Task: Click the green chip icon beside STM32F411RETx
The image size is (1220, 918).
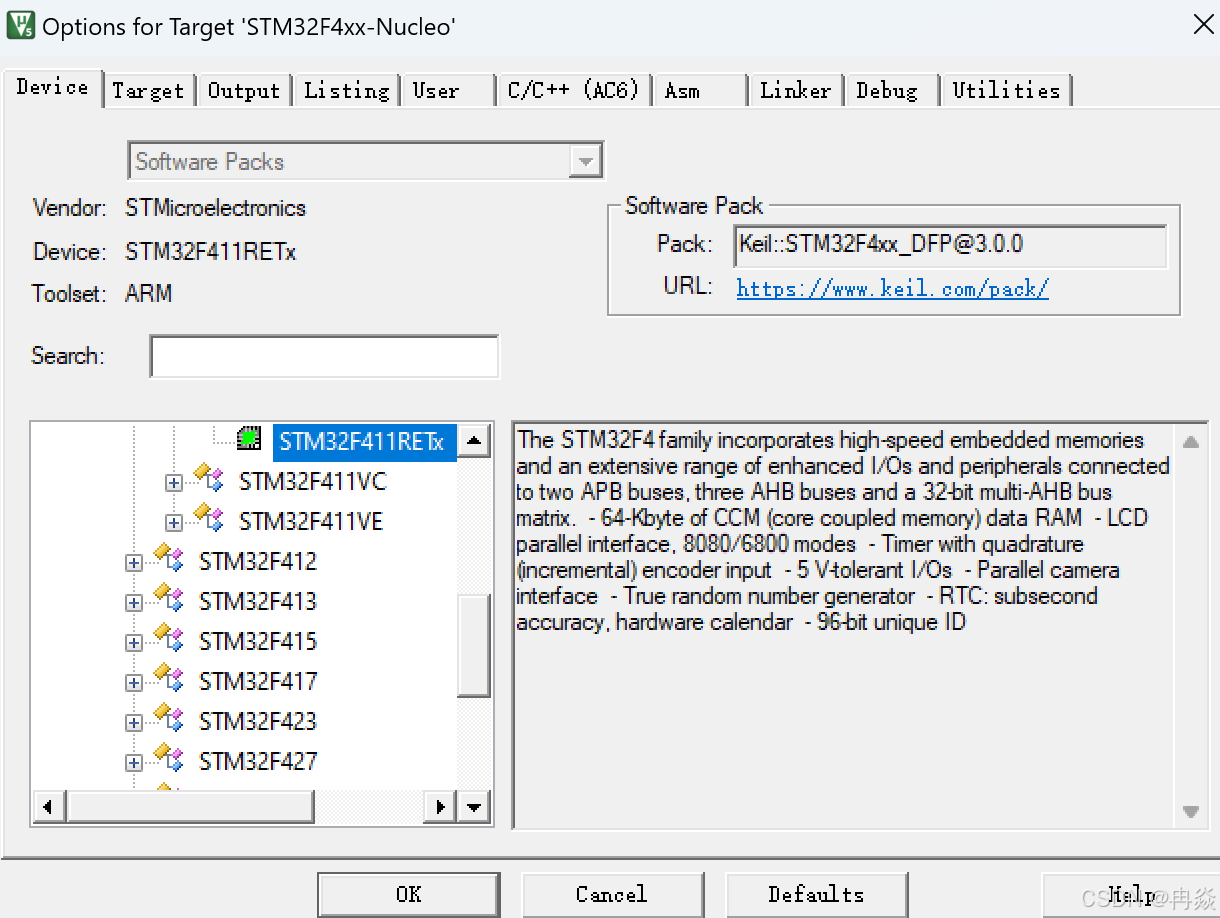Action: [x=249, y=438]
